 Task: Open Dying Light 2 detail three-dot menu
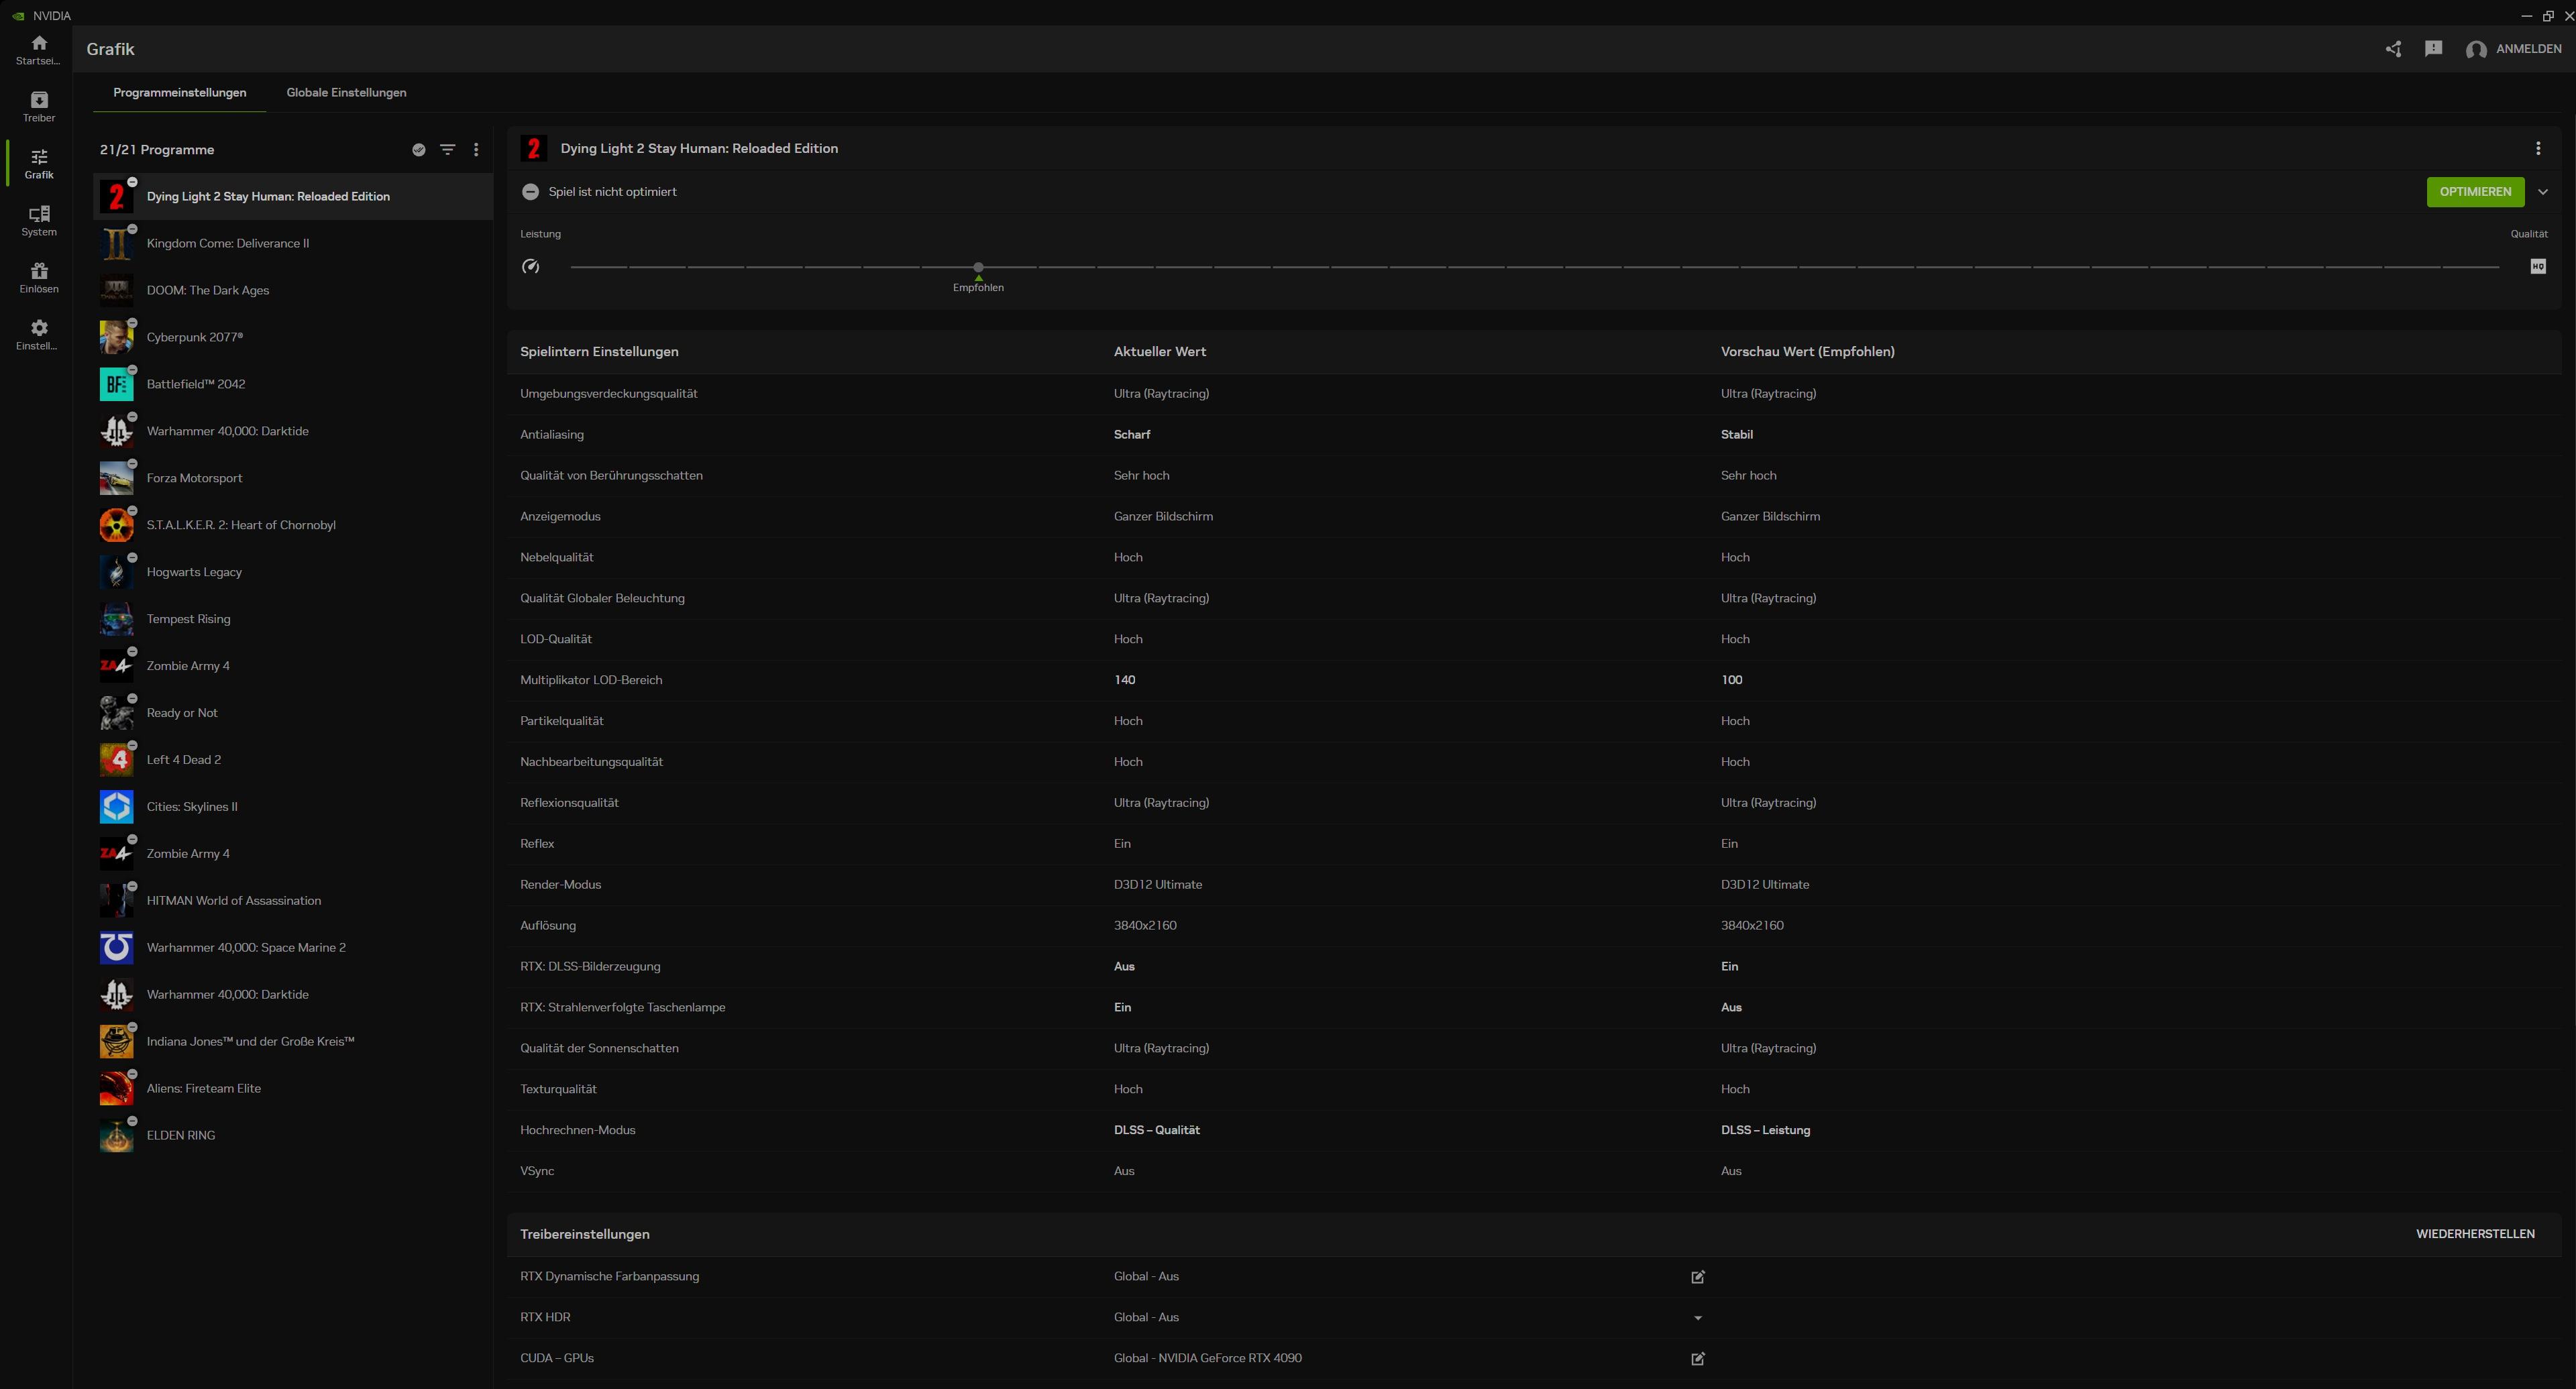pos(2538,149)
